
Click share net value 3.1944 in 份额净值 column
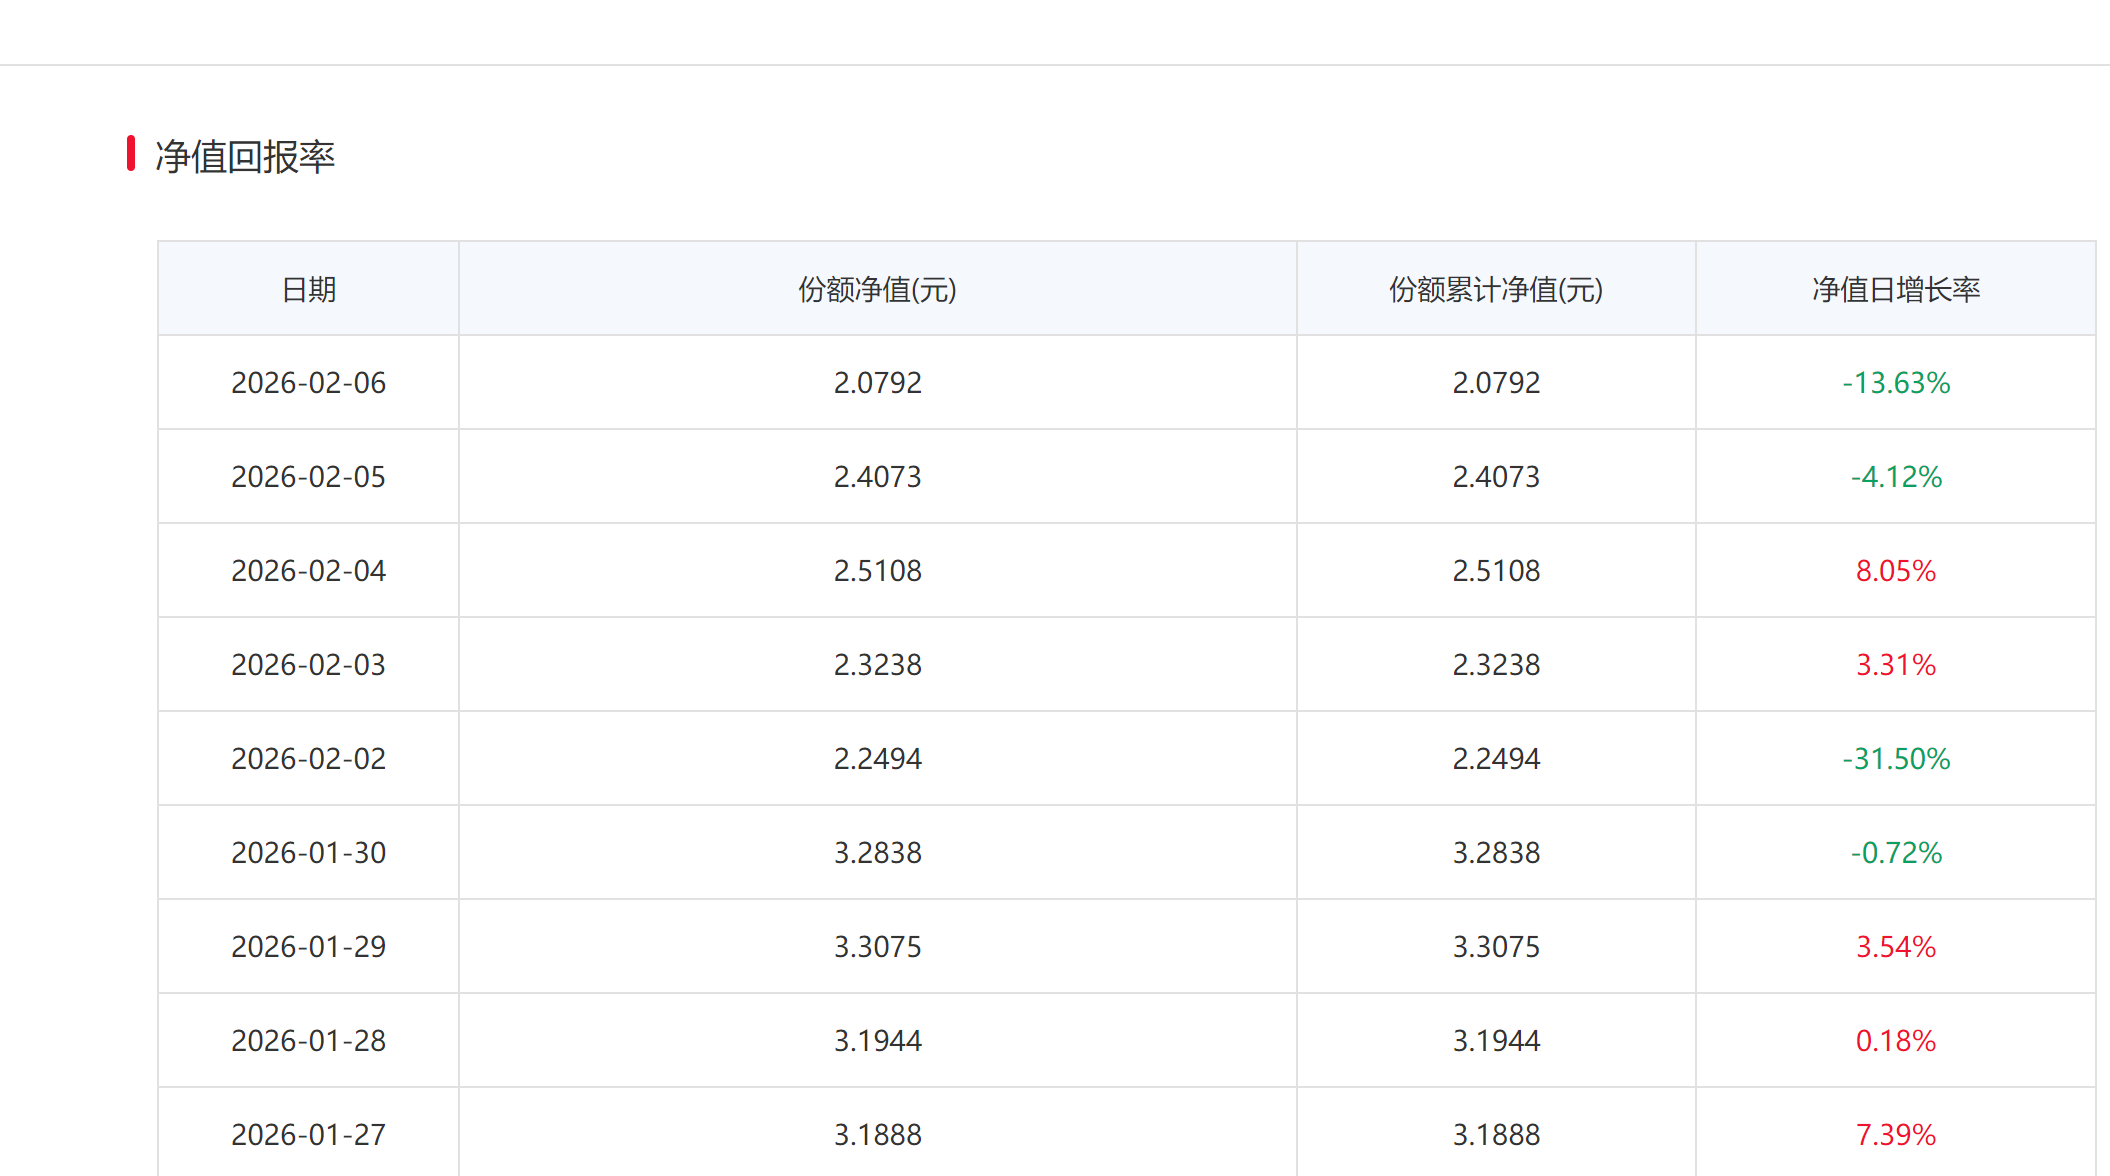[877, 1041]
